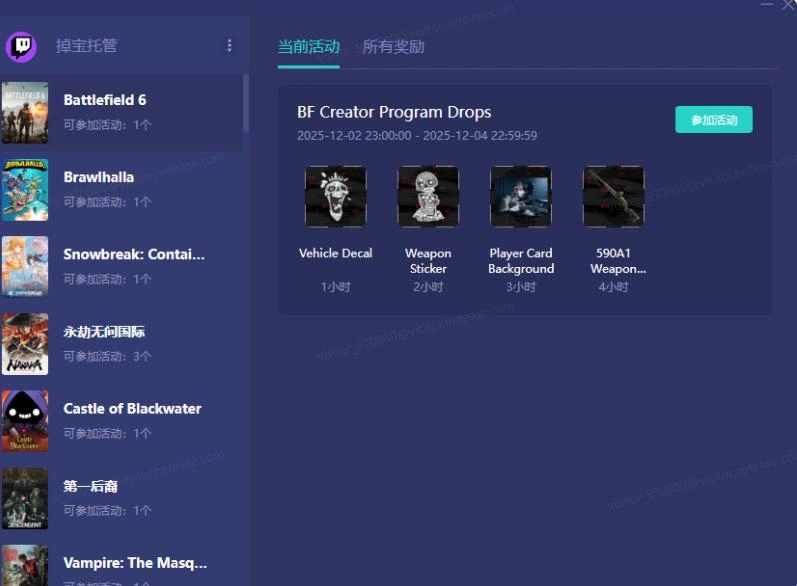The height and width of the screenshot is (586, 797).
Task: Click the 590A1 Weapon reward image
Action: pos(613,196)
